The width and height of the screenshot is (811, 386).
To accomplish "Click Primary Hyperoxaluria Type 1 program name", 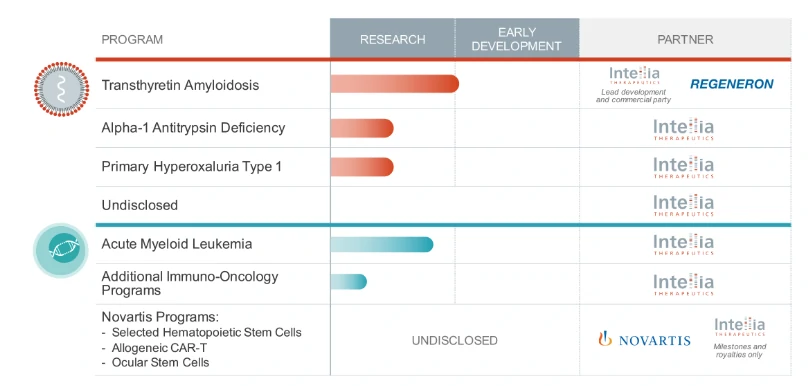I will [x=191, y=167].
